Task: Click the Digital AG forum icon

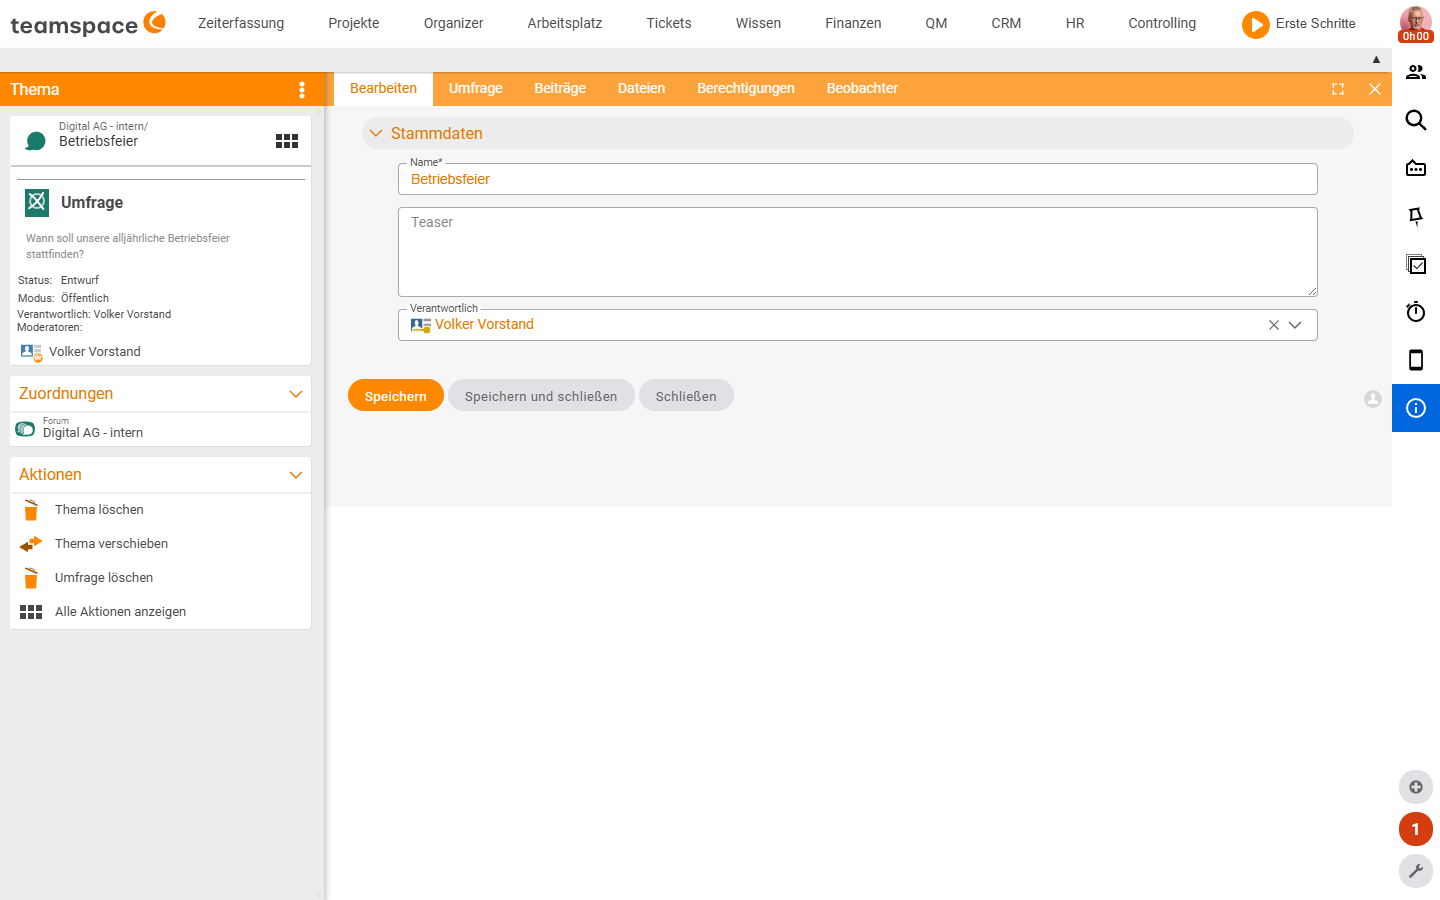Action: 25,429
